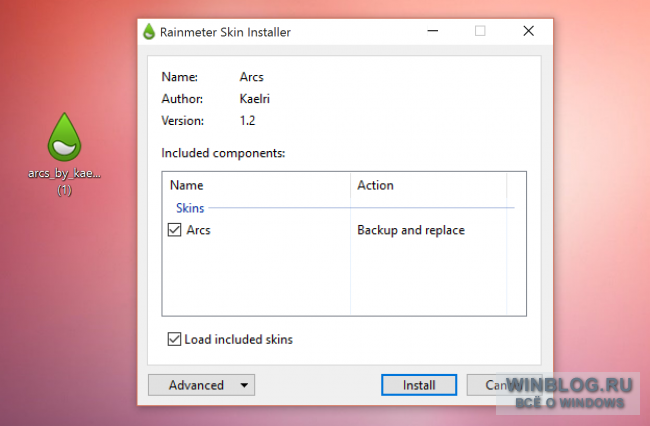Screen dimensions: 650x426
Task: Click the Kaelri author value
Action: (x=255, y=99)
